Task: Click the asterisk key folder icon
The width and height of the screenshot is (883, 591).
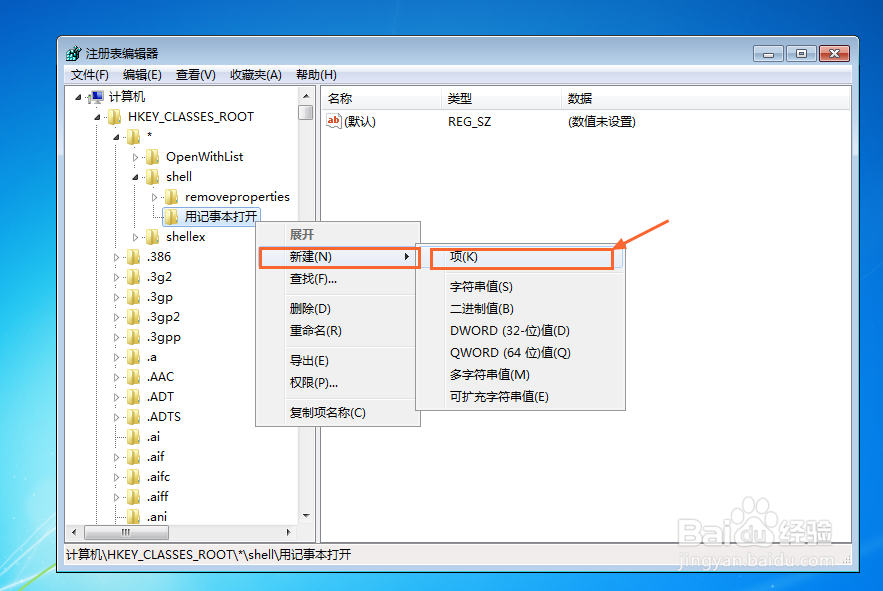Action: [x=133, y=137]
